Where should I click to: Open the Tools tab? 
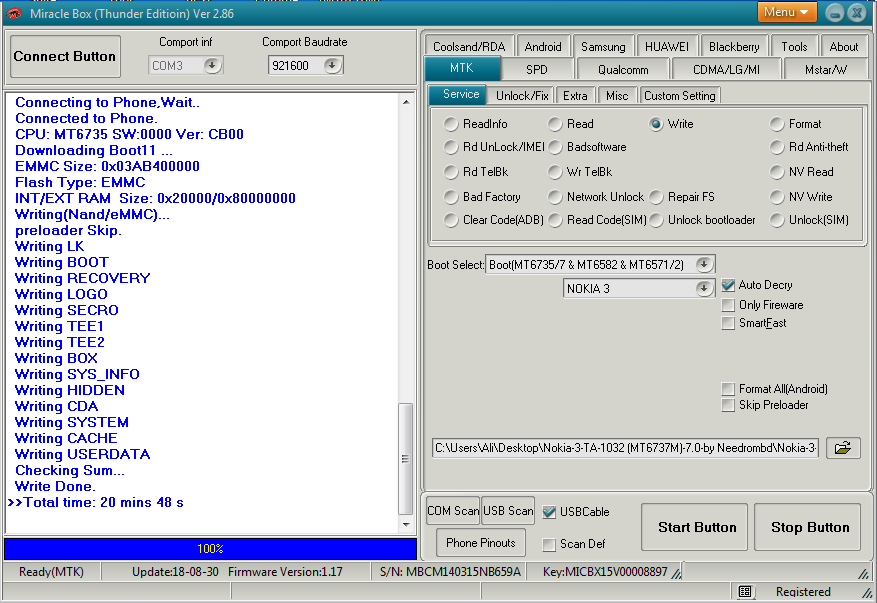[x=794, y=46]
